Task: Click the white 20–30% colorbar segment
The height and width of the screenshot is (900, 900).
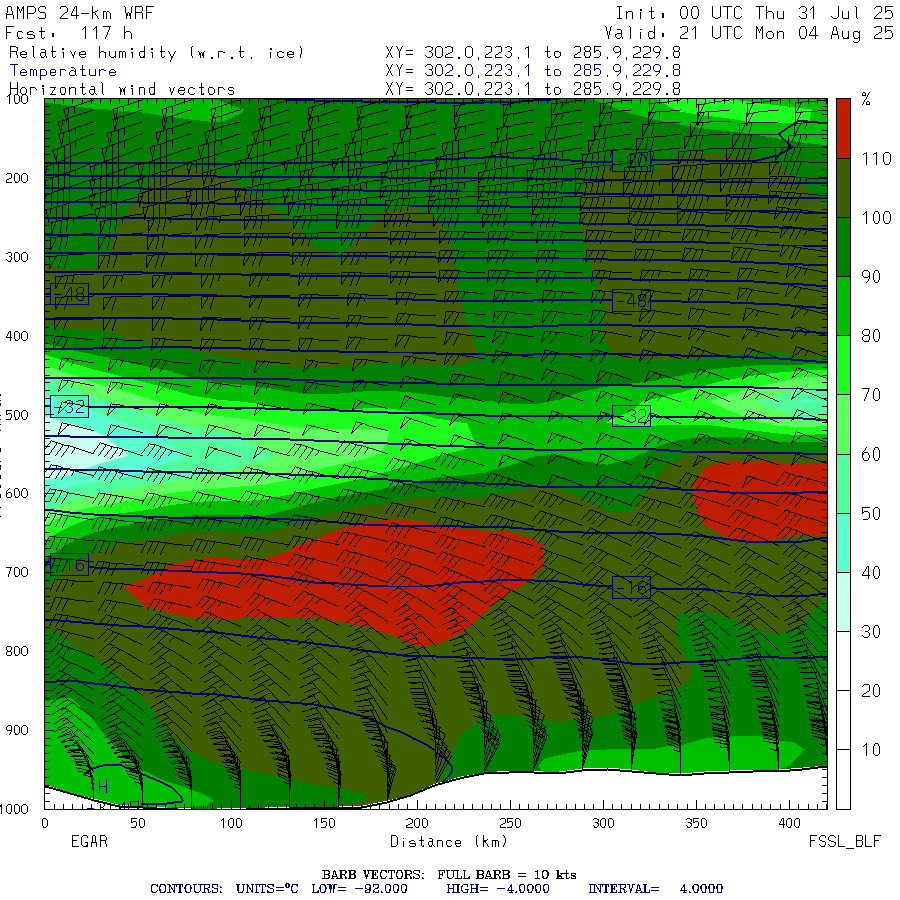Action: click(843, 661)
